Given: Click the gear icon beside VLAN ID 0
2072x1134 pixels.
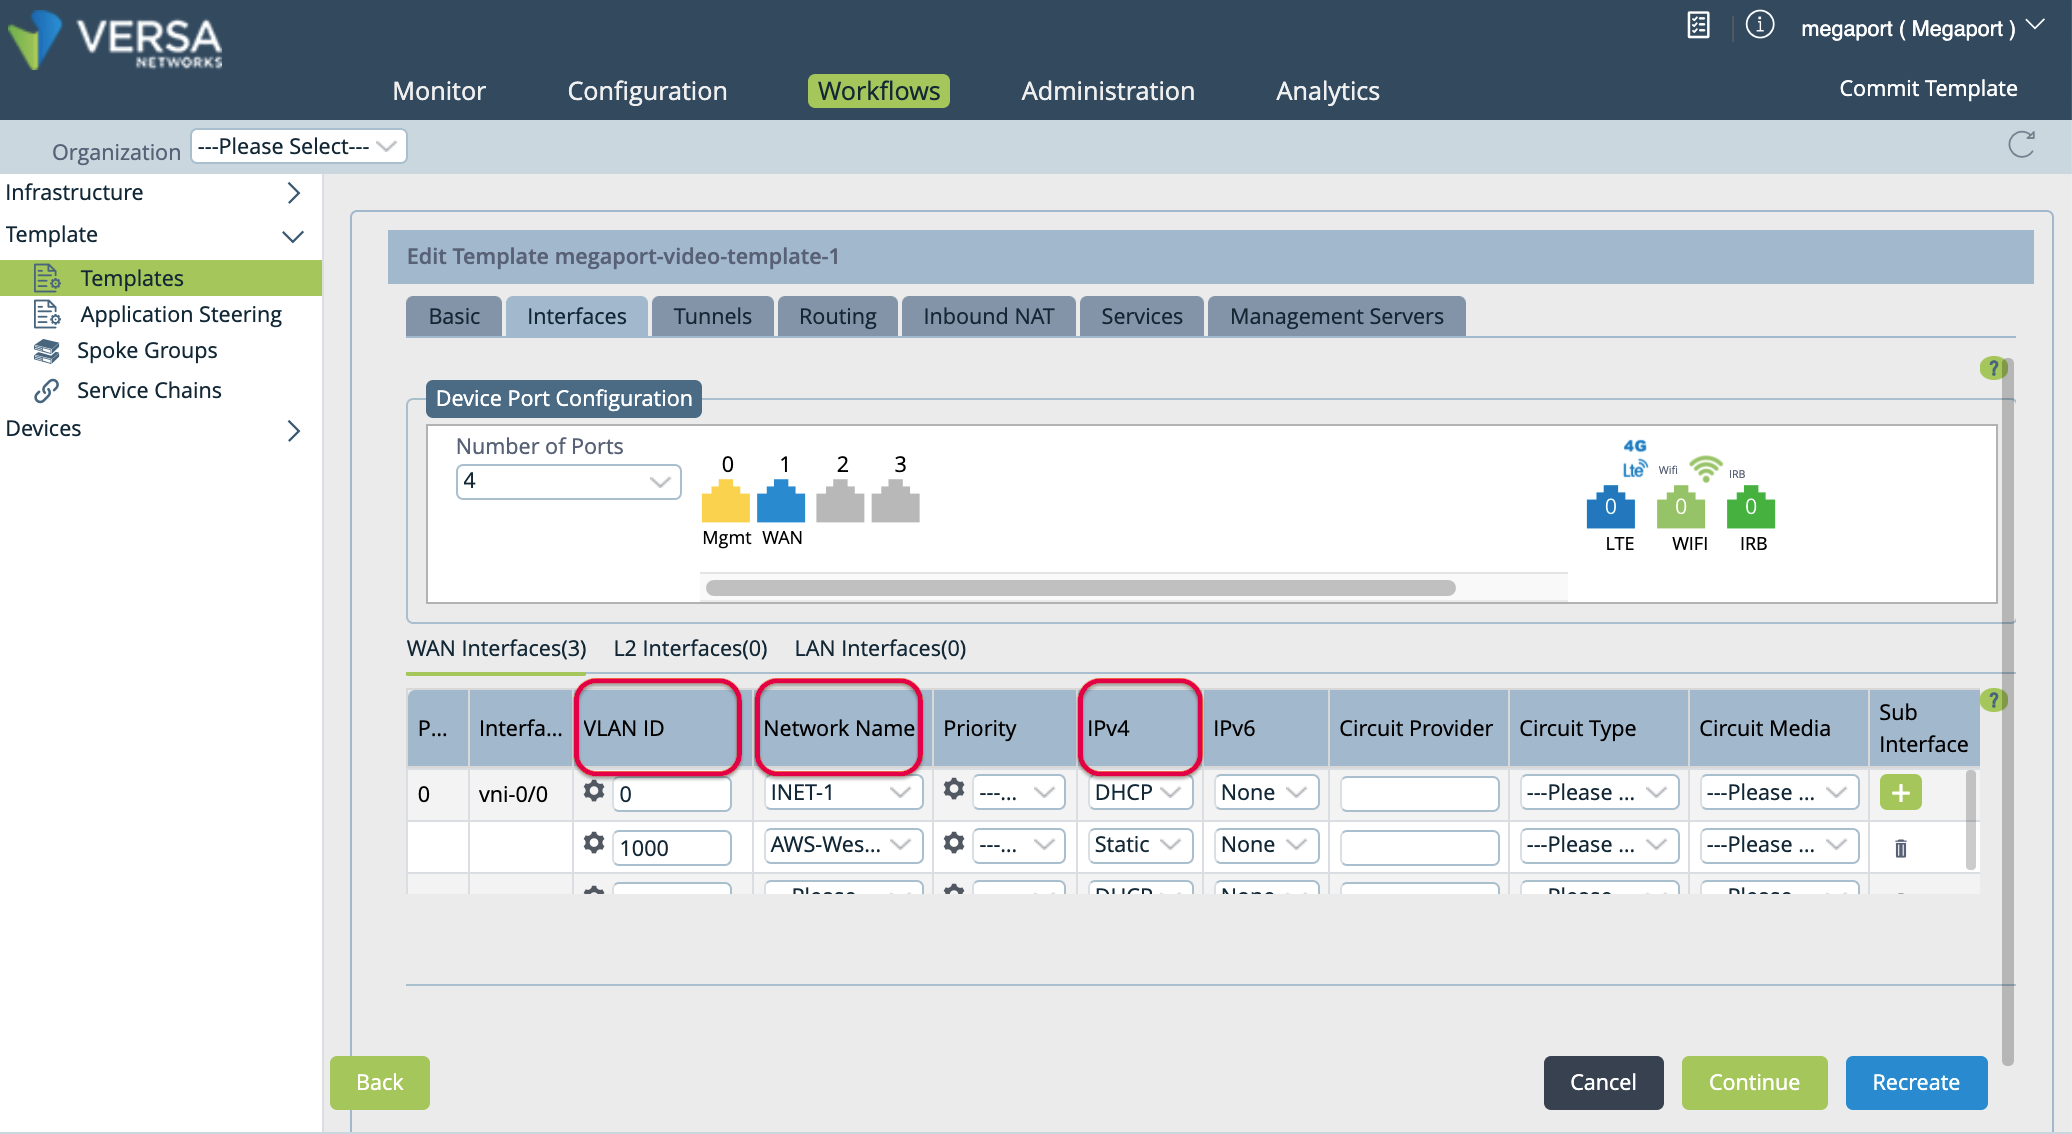Looking at the screenshot, I should click(594, 791).
